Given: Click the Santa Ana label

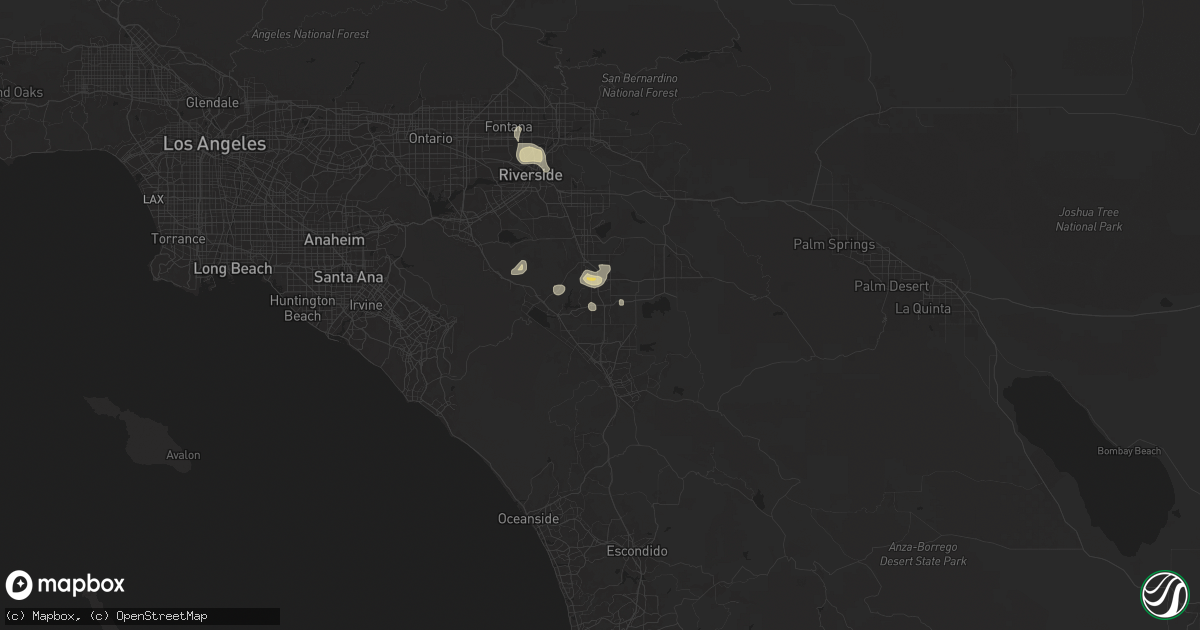Looking at the screenshot, I should click(x=349, y=277).
